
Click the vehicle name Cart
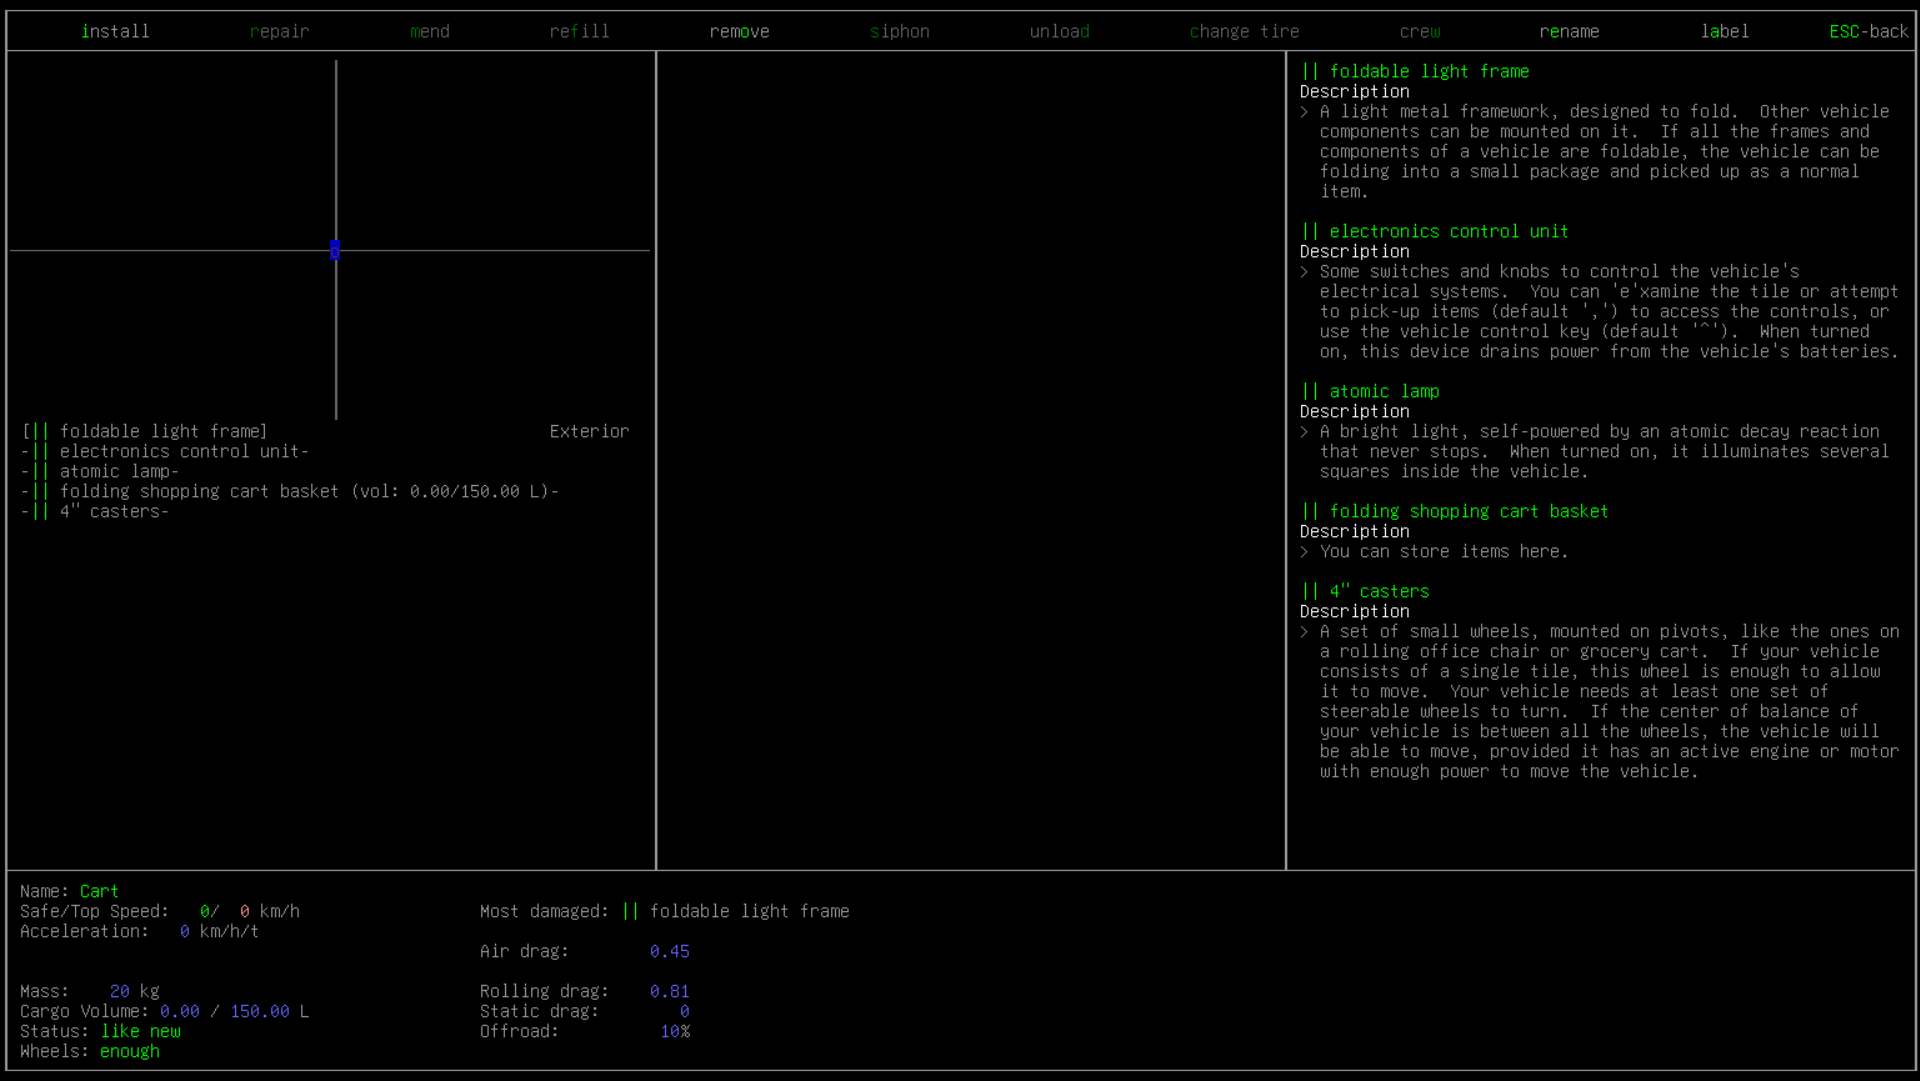point(99,891)
